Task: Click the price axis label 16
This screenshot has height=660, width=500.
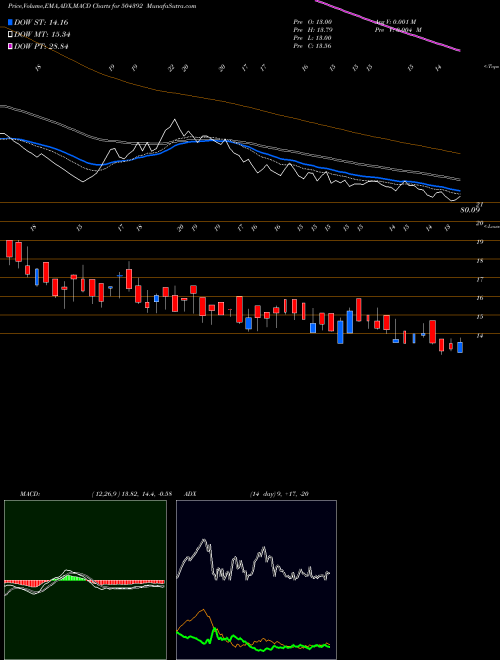Action: coord(479,298)
